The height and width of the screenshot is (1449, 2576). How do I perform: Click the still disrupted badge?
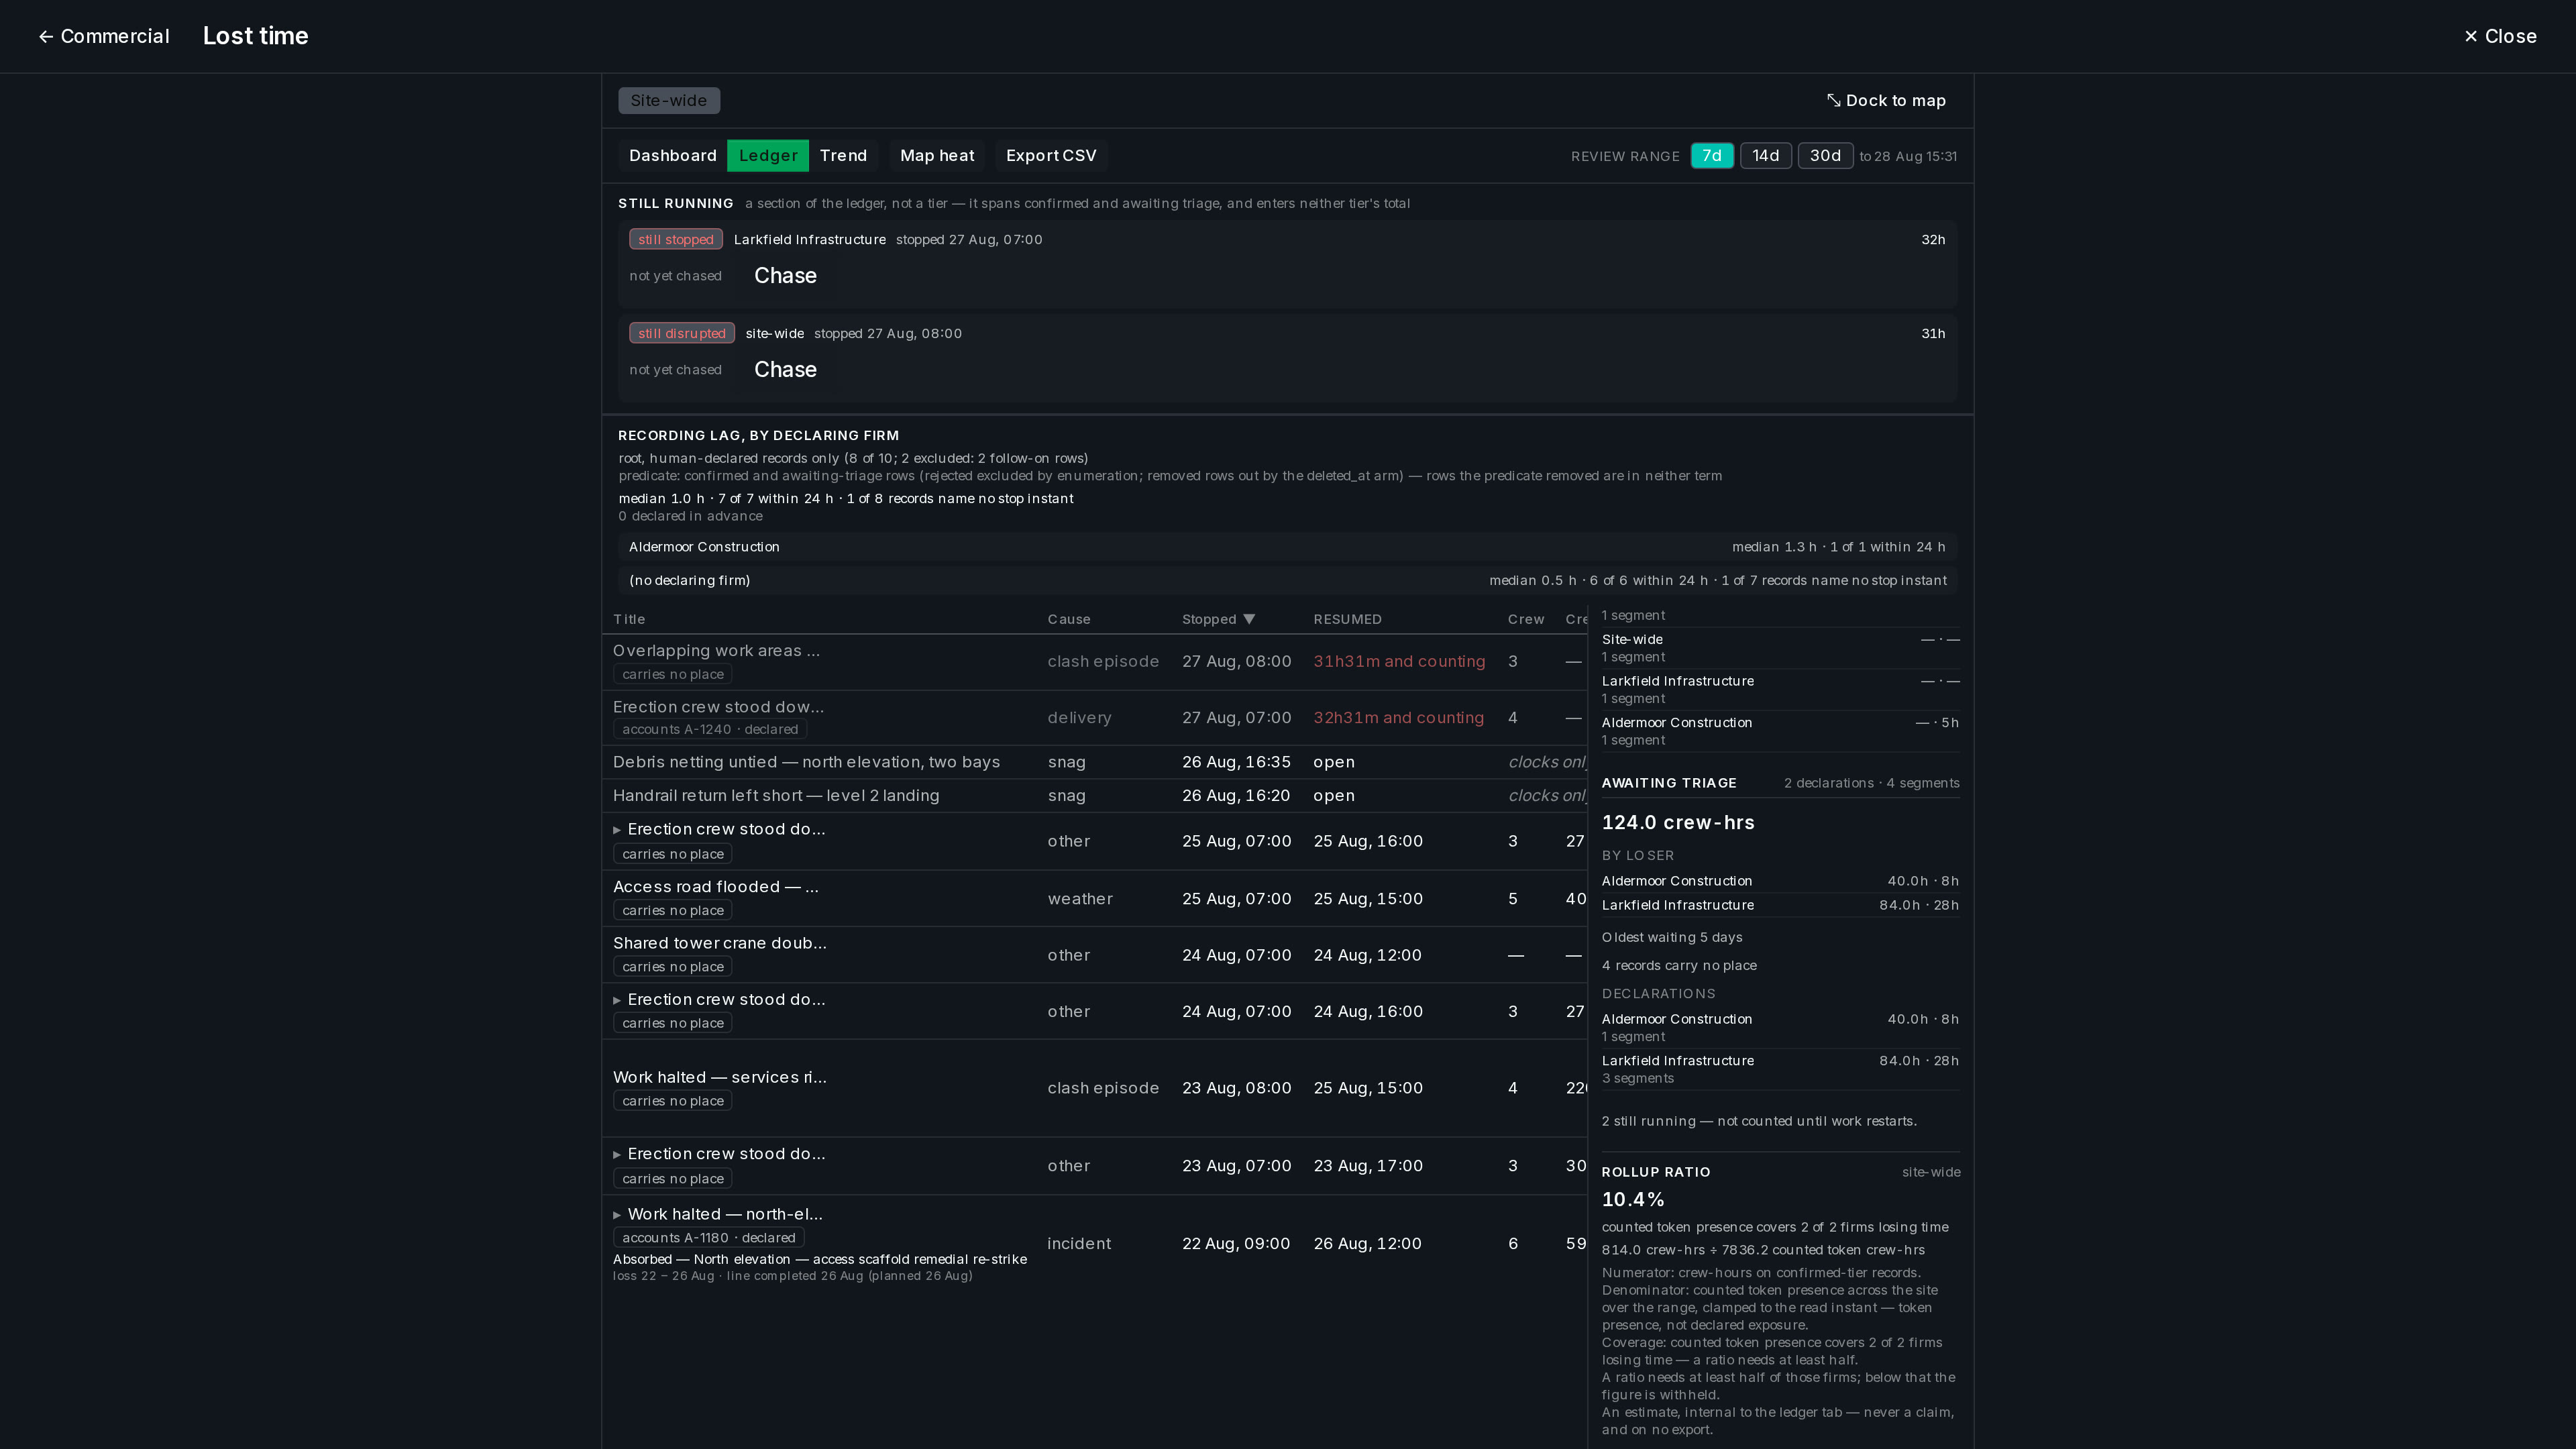682,333
